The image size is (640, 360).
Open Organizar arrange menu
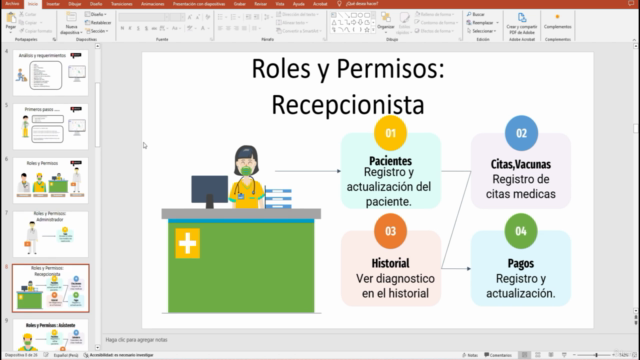(386, 21)
